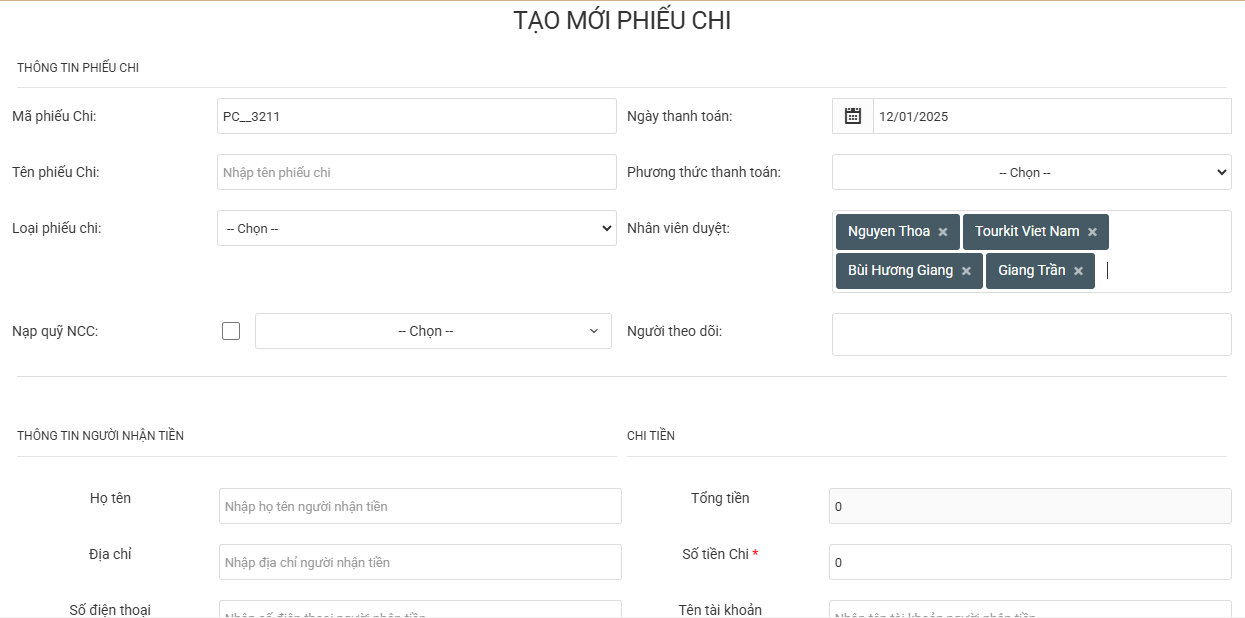Click the payment date field 12/01/2025
Screen dimensions: 1245x618
coord(1052,116)
